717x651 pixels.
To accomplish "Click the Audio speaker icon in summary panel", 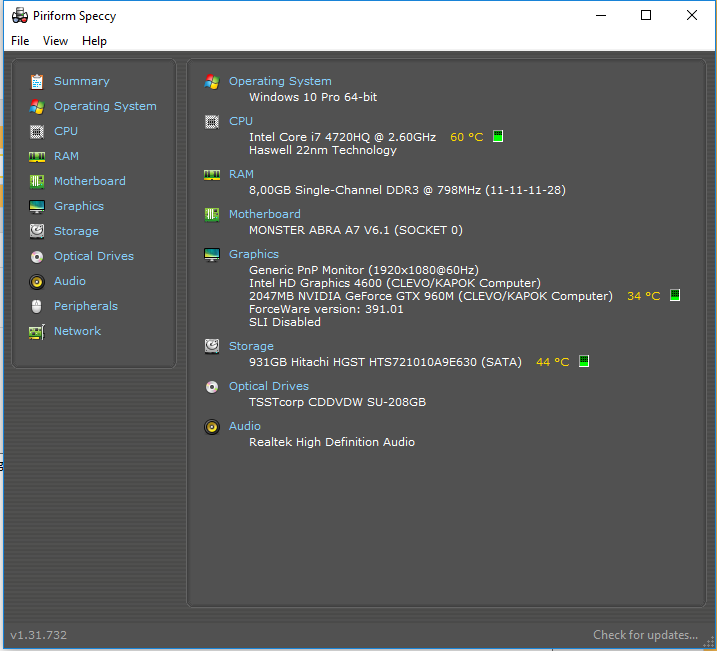I will (212, 427).
